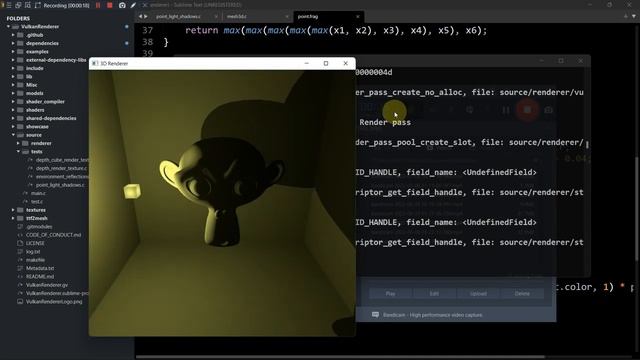This screenshot has width=640, height=360.
Task: Click the tab-scroll left arrow in Sublime
Action: [140, 16]
